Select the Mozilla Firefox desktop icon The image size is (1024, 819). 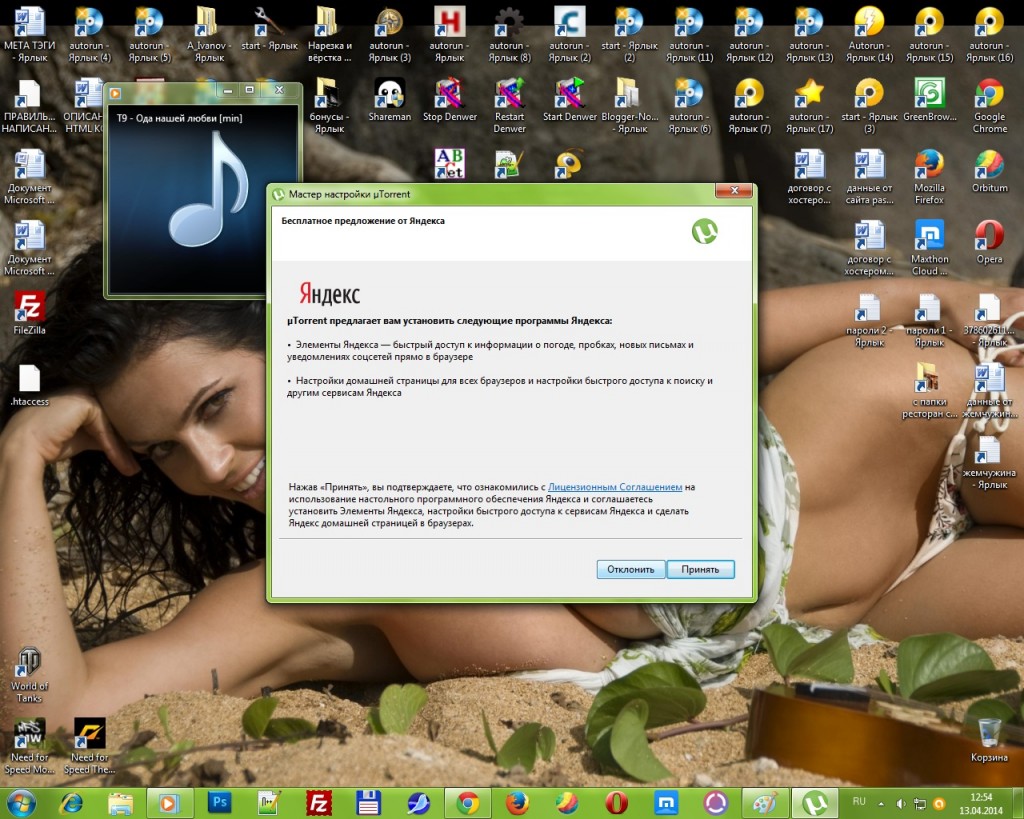tap(929, 176)
